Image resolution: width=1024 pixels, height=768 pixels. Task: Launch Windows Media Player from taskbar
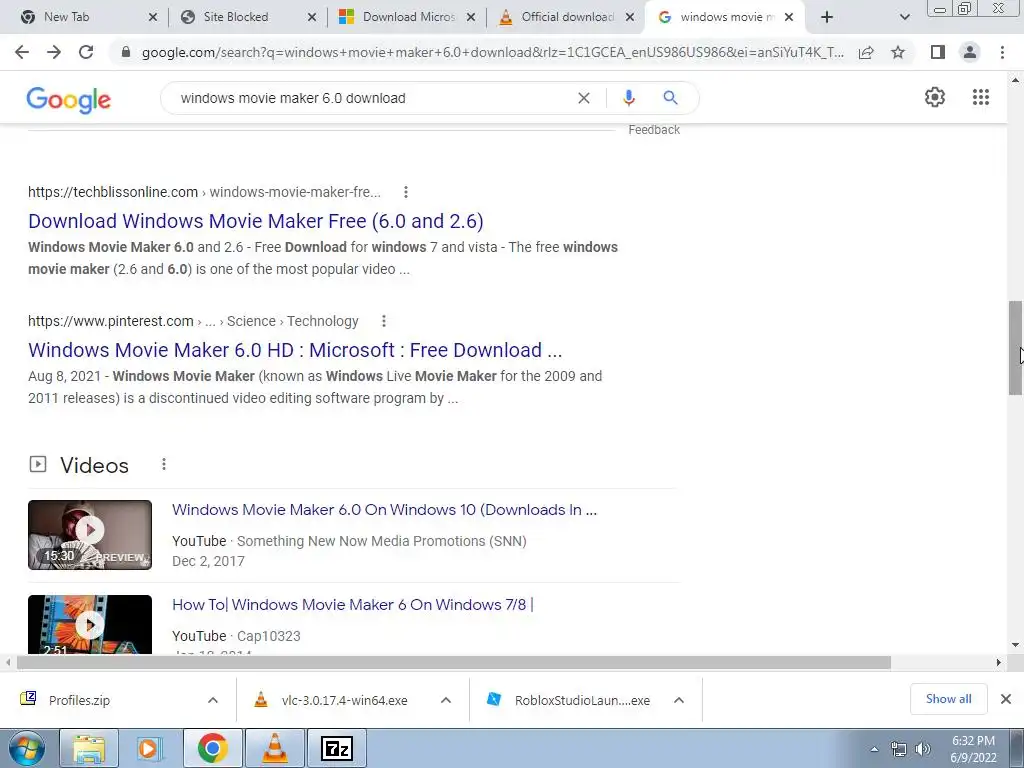point(149,748)
